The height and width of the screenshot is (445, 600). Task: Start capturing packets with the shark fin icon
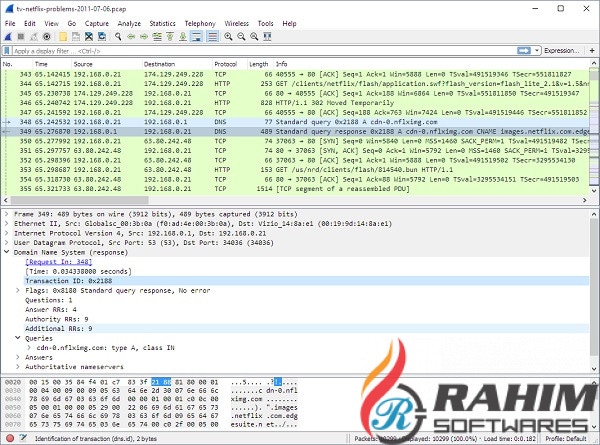pos(8,37)
